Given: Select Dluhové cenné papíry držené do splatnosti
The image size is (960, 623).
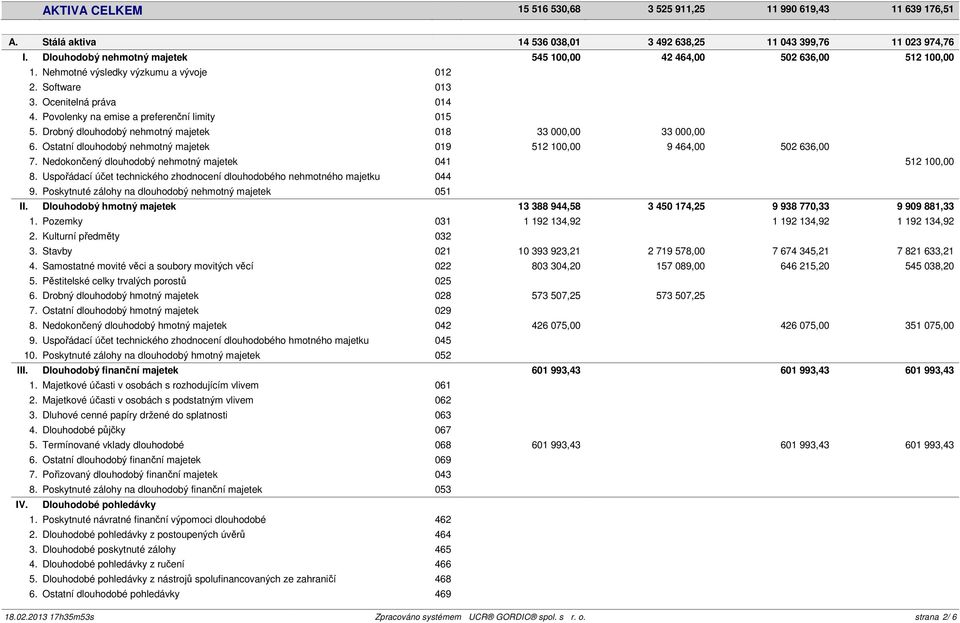Looking at the screenshot, I should coord(135,415).
